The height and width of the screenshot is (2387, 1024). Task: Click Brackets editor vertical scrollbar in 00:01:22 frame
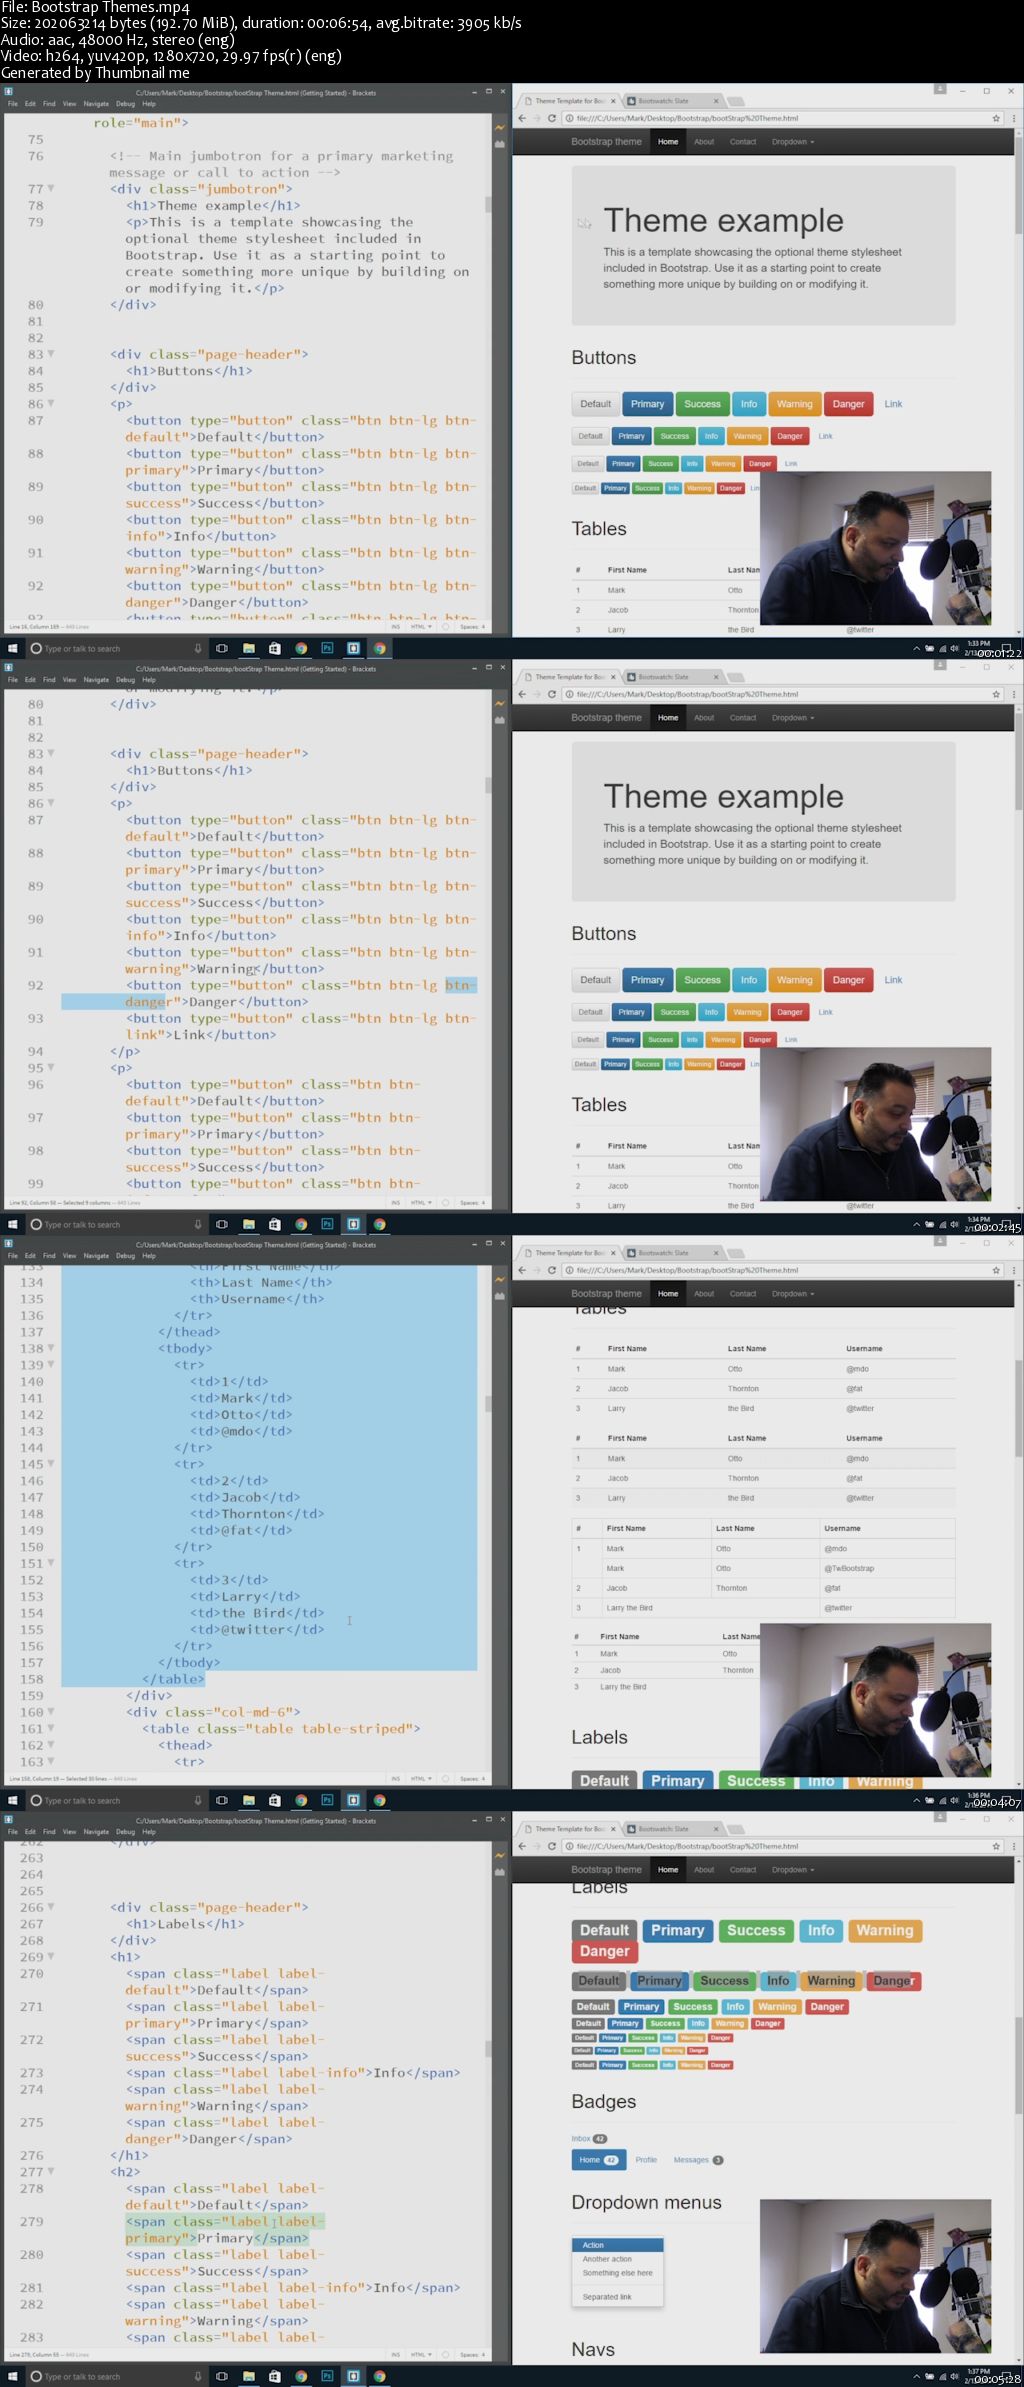pyautogui.click(x=488, y=203)
